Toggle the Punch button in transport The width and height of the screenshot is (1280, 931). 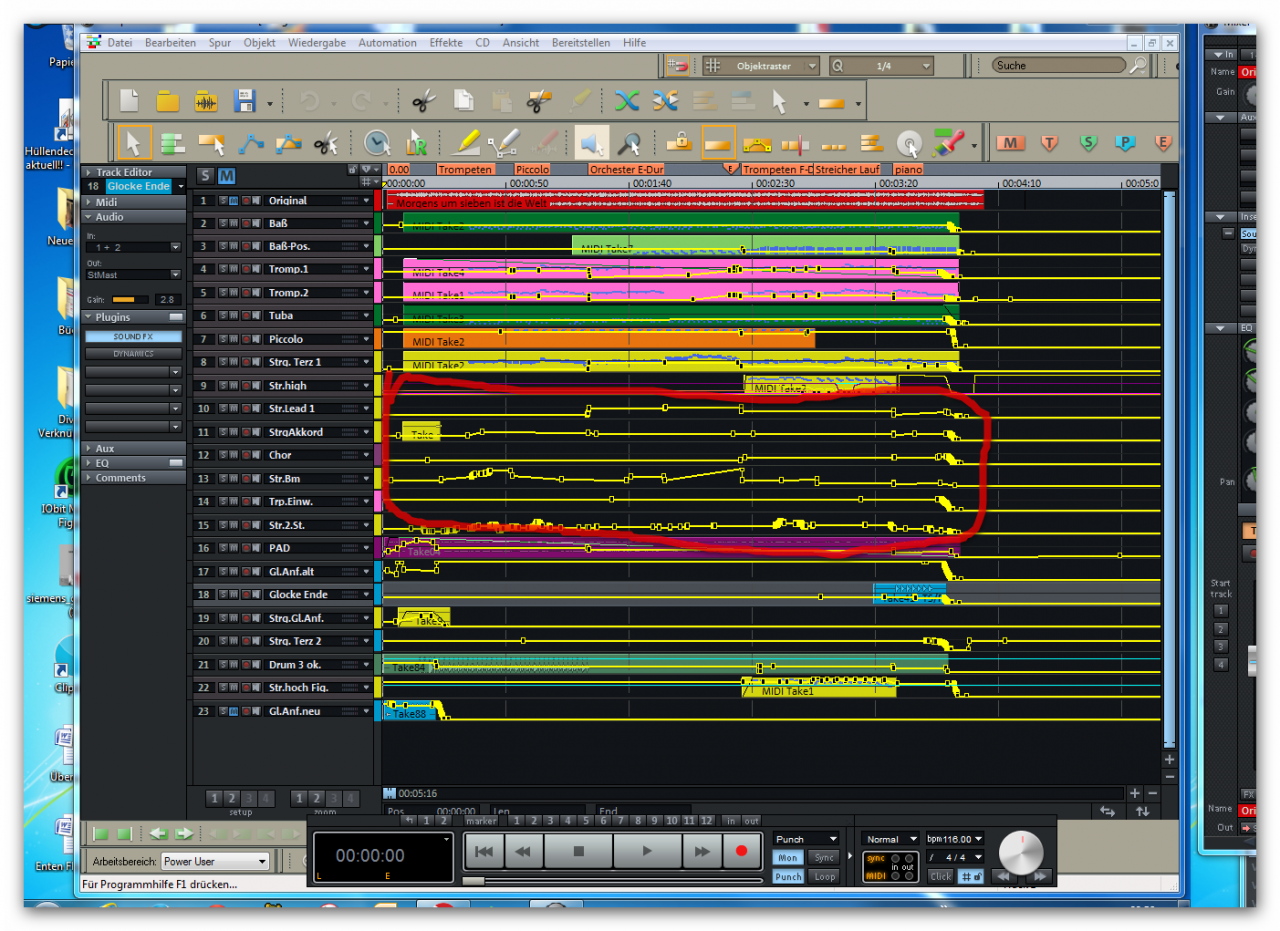[x=788, y=876]
